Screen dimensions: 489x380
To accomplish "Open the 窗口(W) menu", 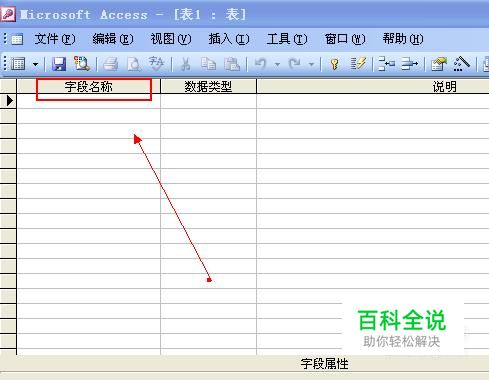I will tap(345, 39).
